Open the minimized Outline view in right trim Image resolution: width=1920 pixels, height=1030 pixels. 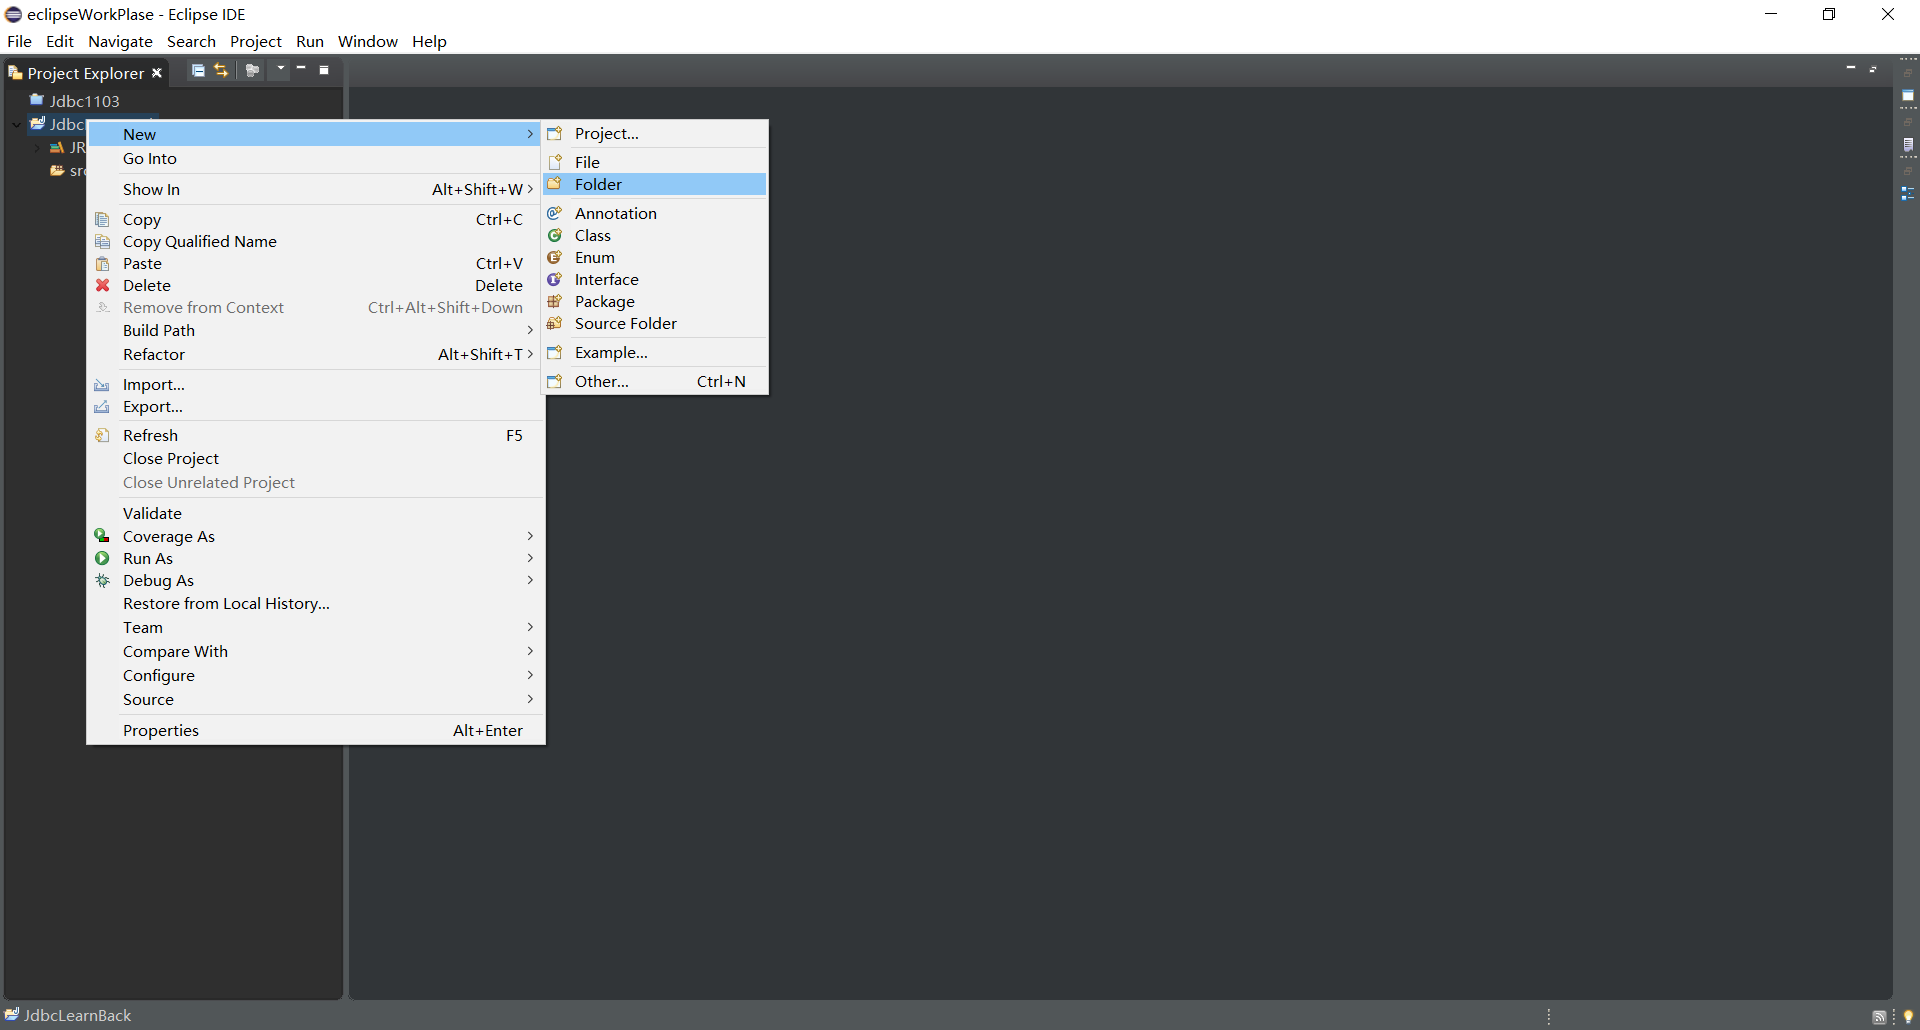1908,194
